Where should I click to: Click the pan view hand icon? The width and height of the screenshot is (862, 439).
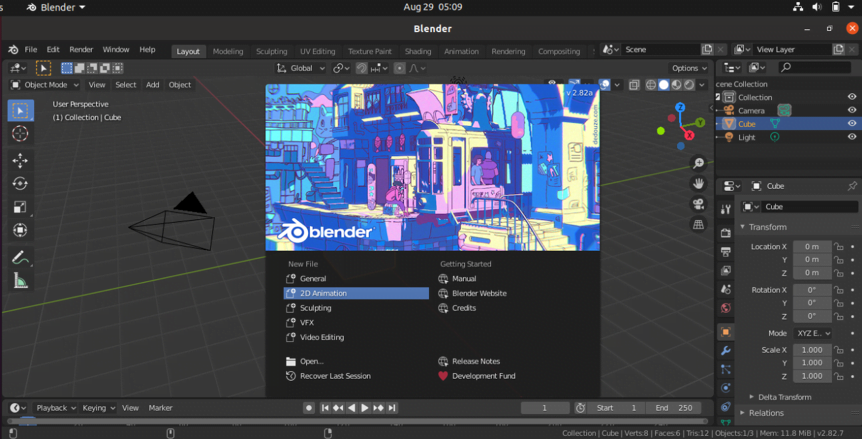click(x=698, y=184)
